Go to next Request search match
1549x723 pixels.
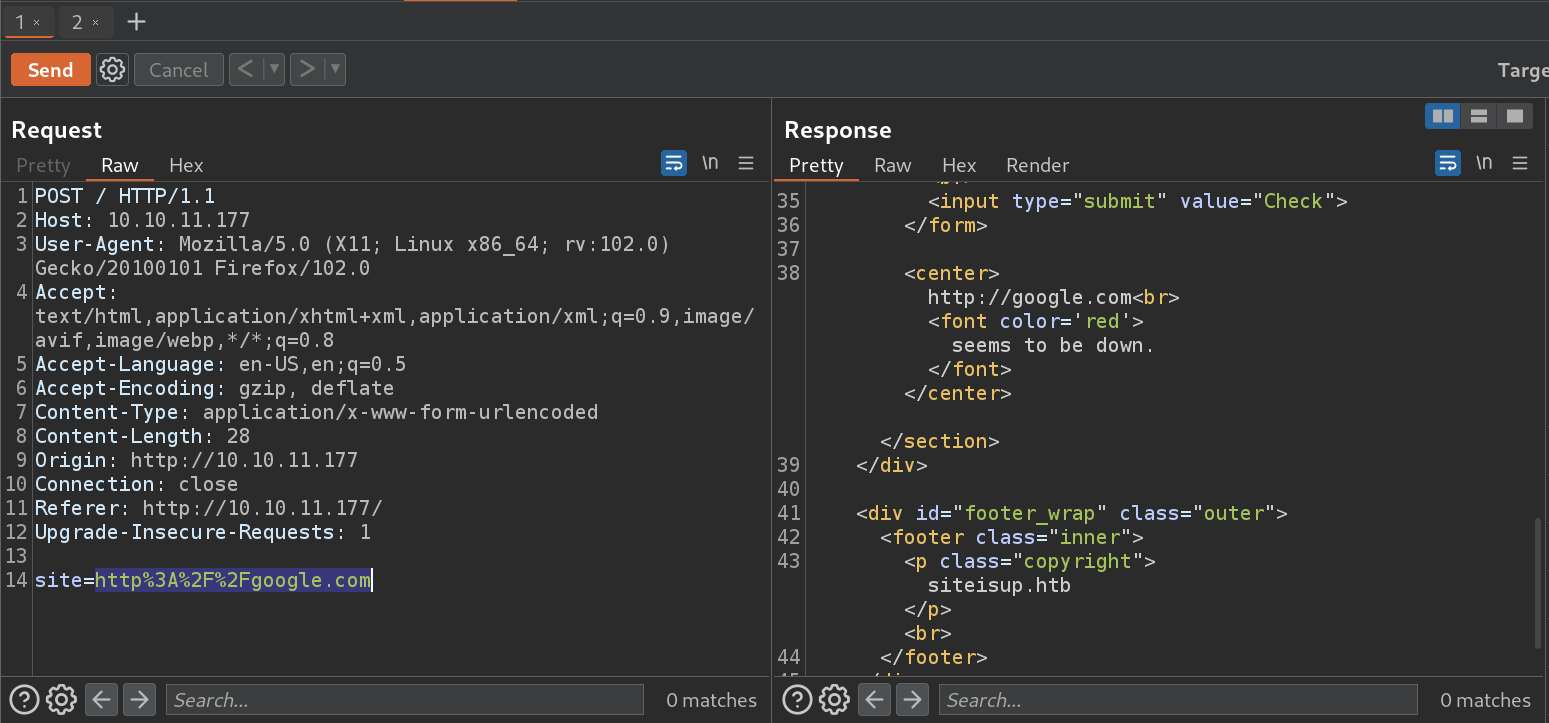pyautogui.click(x=139, y=699)
